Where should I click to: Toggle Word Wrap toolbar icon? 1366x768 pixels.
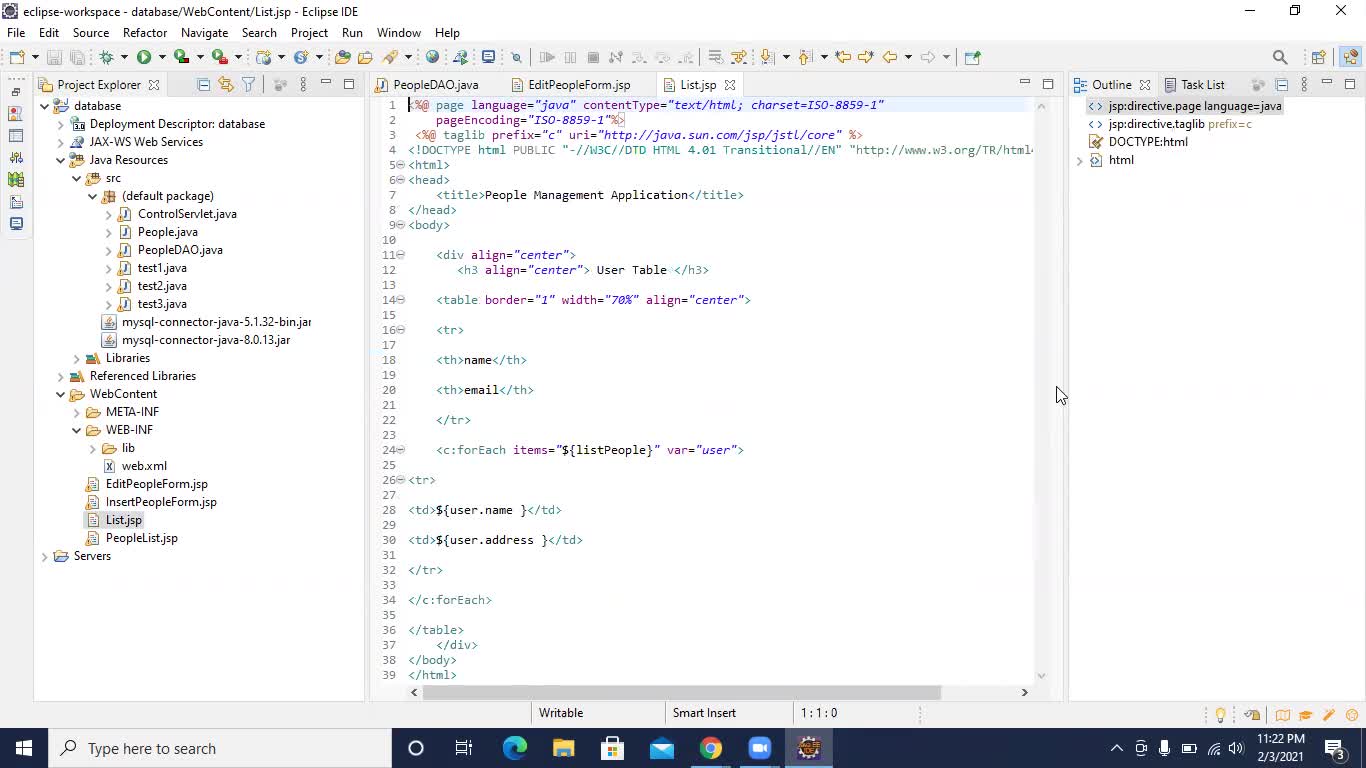(x=715, y=57)
